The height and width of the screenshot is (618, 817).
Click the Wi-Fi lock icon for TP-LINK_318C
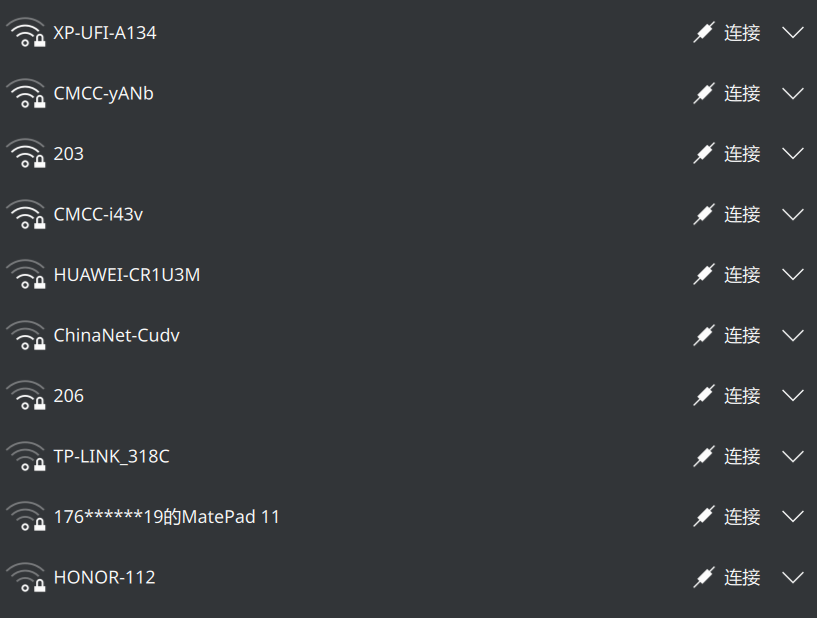(26, 457)
